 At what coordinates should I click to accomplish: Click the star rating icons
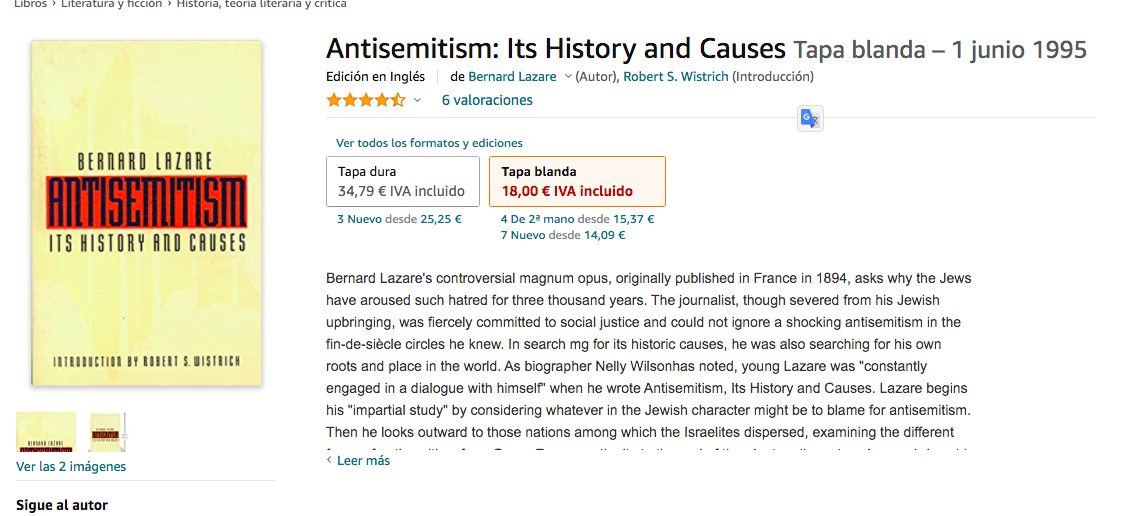click(x=365, y=100)
